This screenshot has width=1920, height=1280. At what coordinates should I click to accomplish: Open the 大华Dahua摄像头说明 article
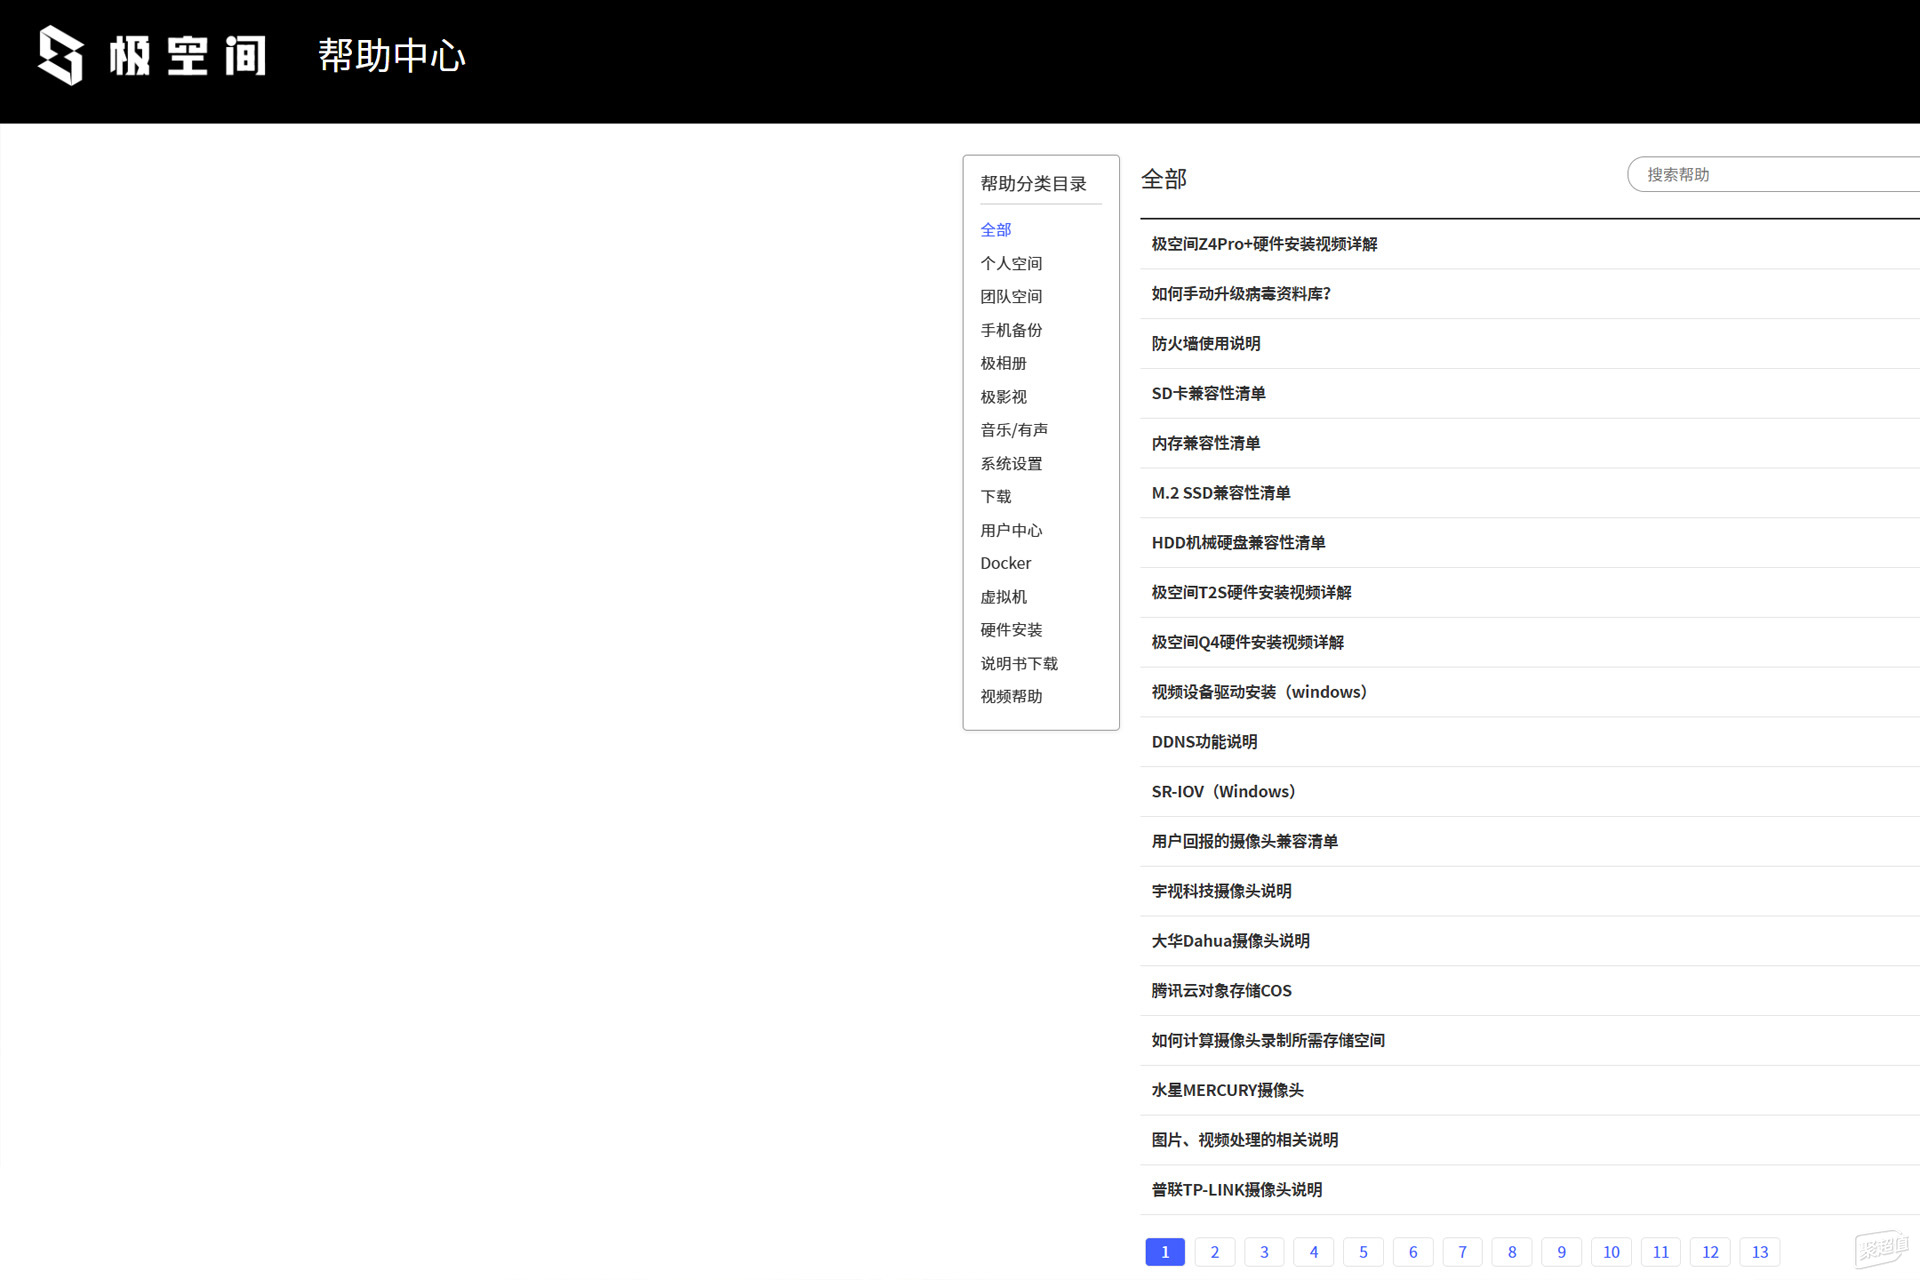[x=1230, y=941]
